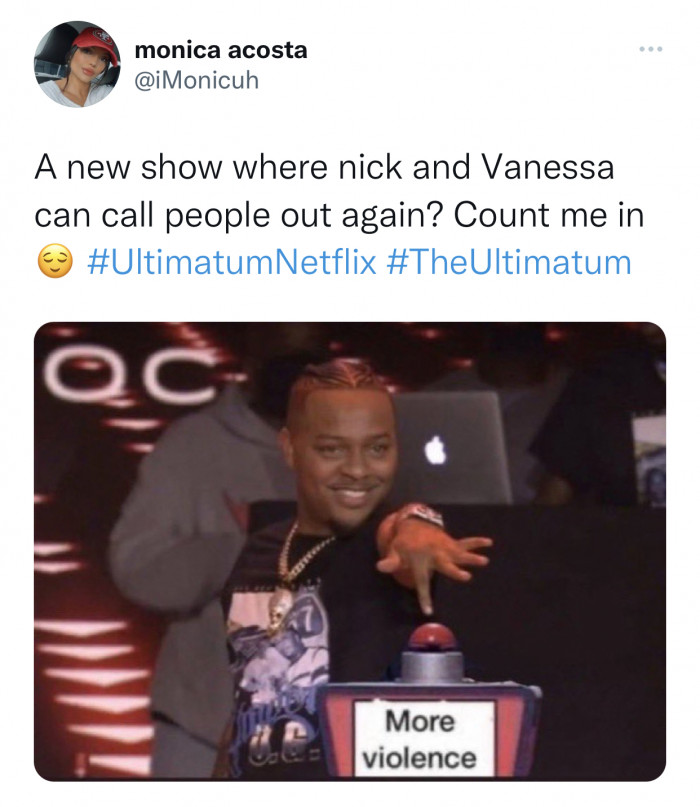Click the gold chain pendant in the meme

click(281, 608)
